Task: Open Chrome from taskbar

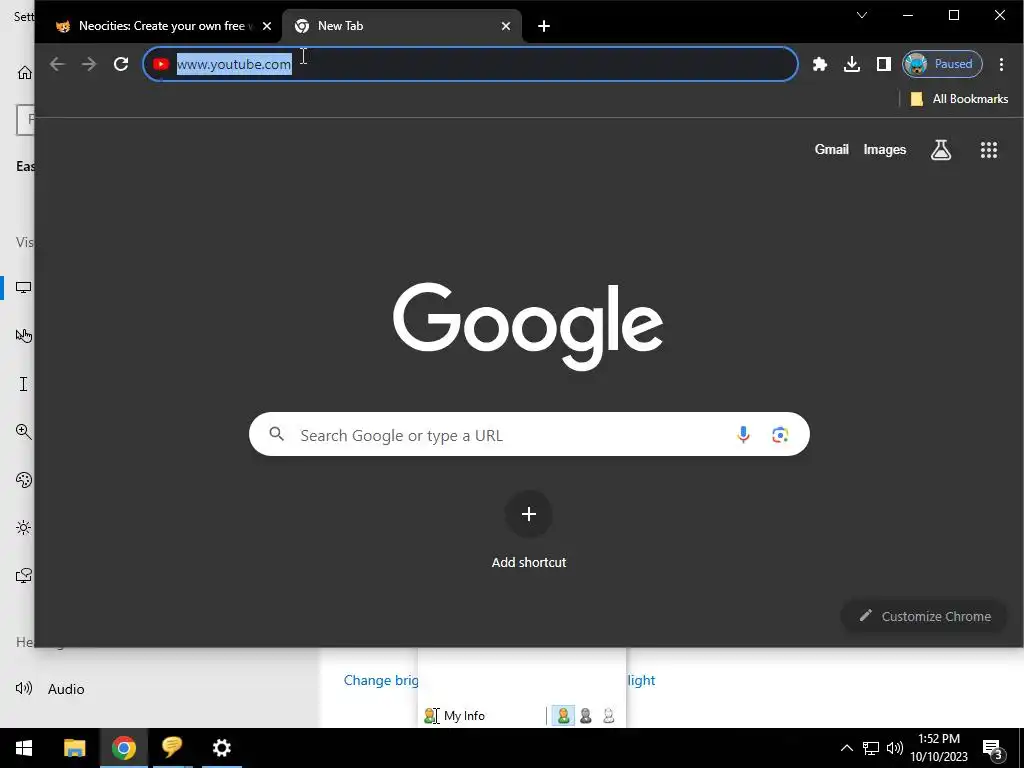Action: click(x=123, y=748)
